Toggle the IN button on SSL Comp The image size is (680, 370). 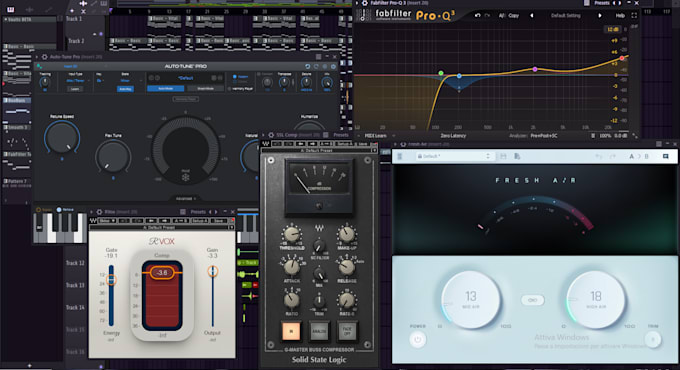pos(291,331)
